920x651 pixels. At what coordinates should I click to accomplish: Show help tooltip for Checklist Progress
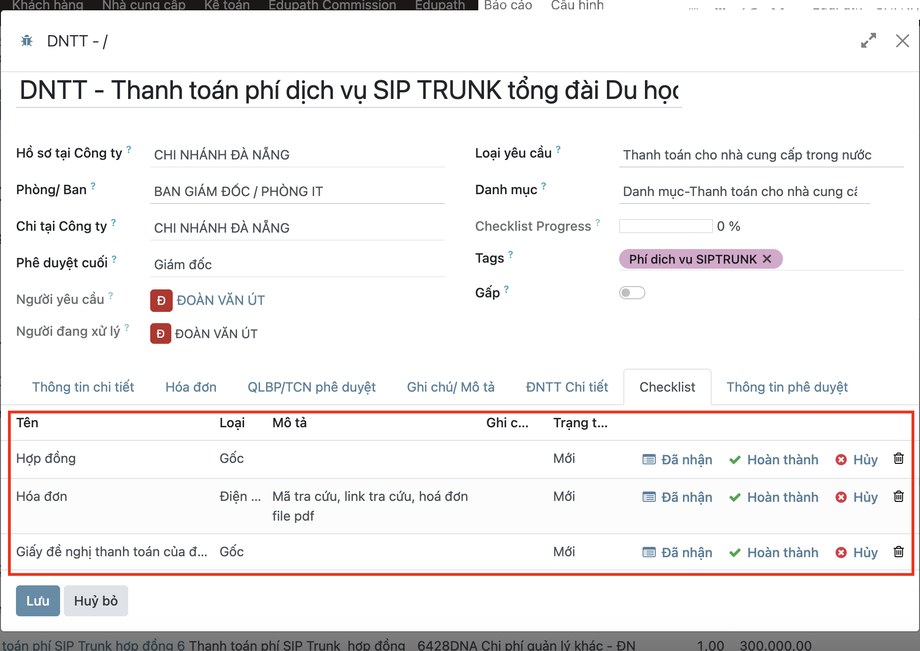(x=597, y=222)
